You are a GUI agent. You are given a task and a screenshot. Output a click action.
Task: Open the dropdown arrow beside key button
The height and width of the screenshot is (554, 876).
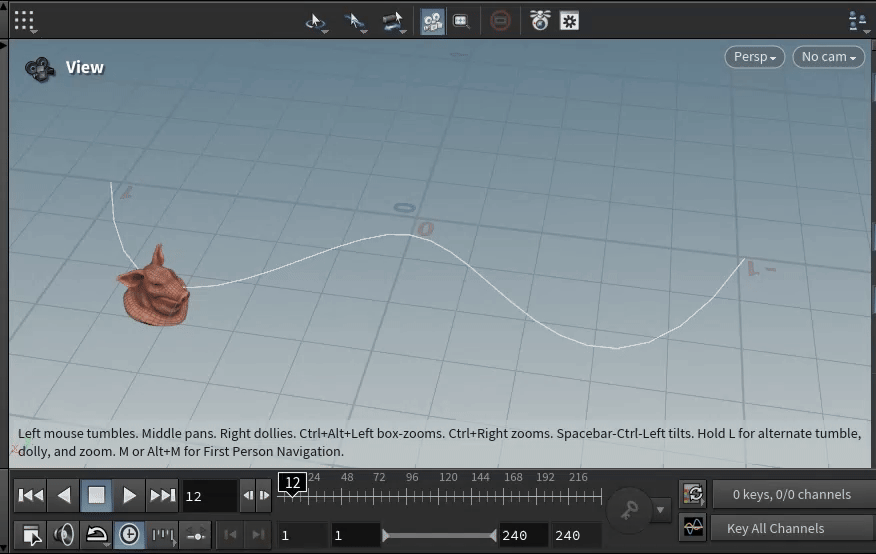(661, 509)
